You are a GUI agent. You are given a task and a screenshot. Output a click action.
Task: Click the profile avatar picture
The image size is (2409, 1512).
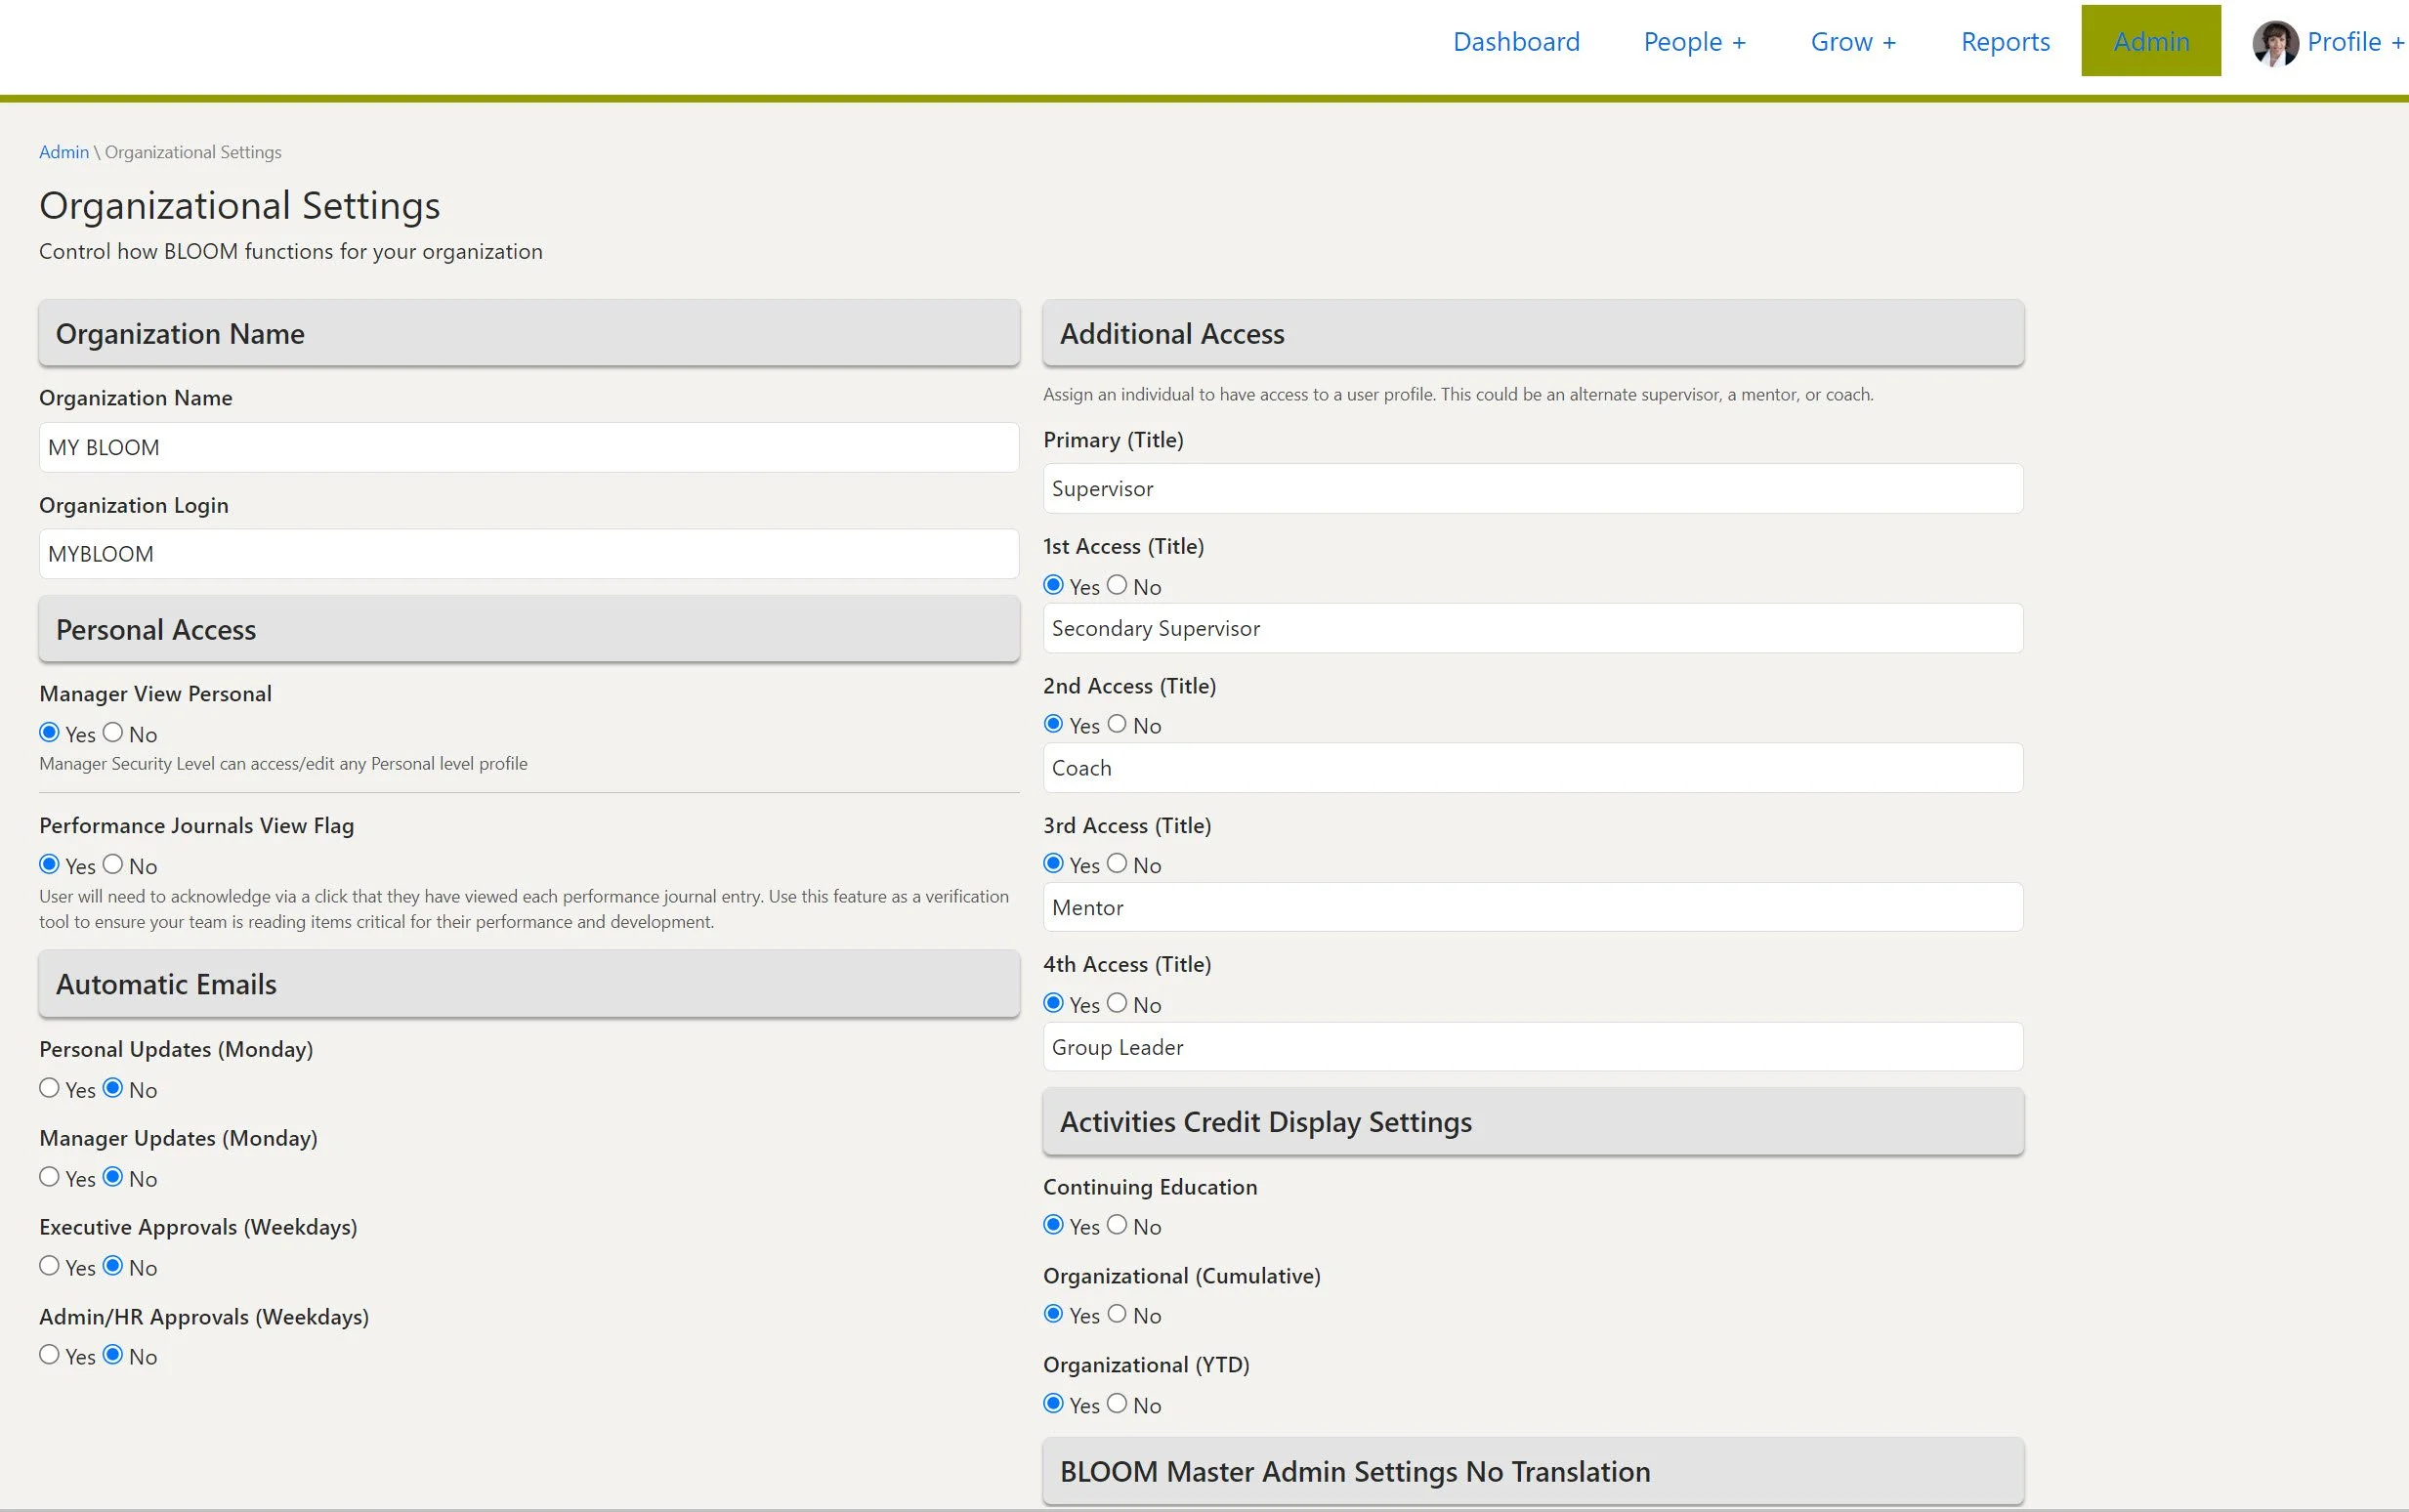[x=2274, y=43]
